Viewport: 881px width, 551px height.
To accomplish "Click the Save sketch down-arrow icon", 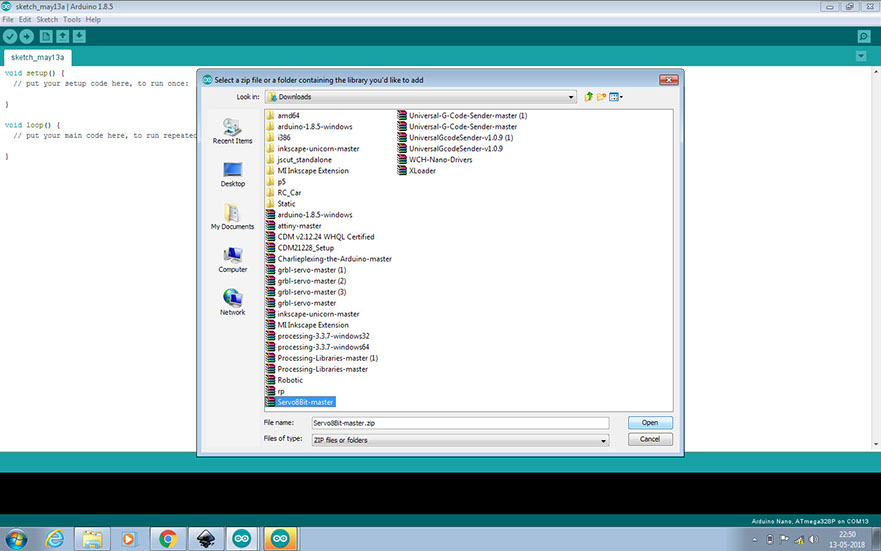I will click(x=79, y=37).
